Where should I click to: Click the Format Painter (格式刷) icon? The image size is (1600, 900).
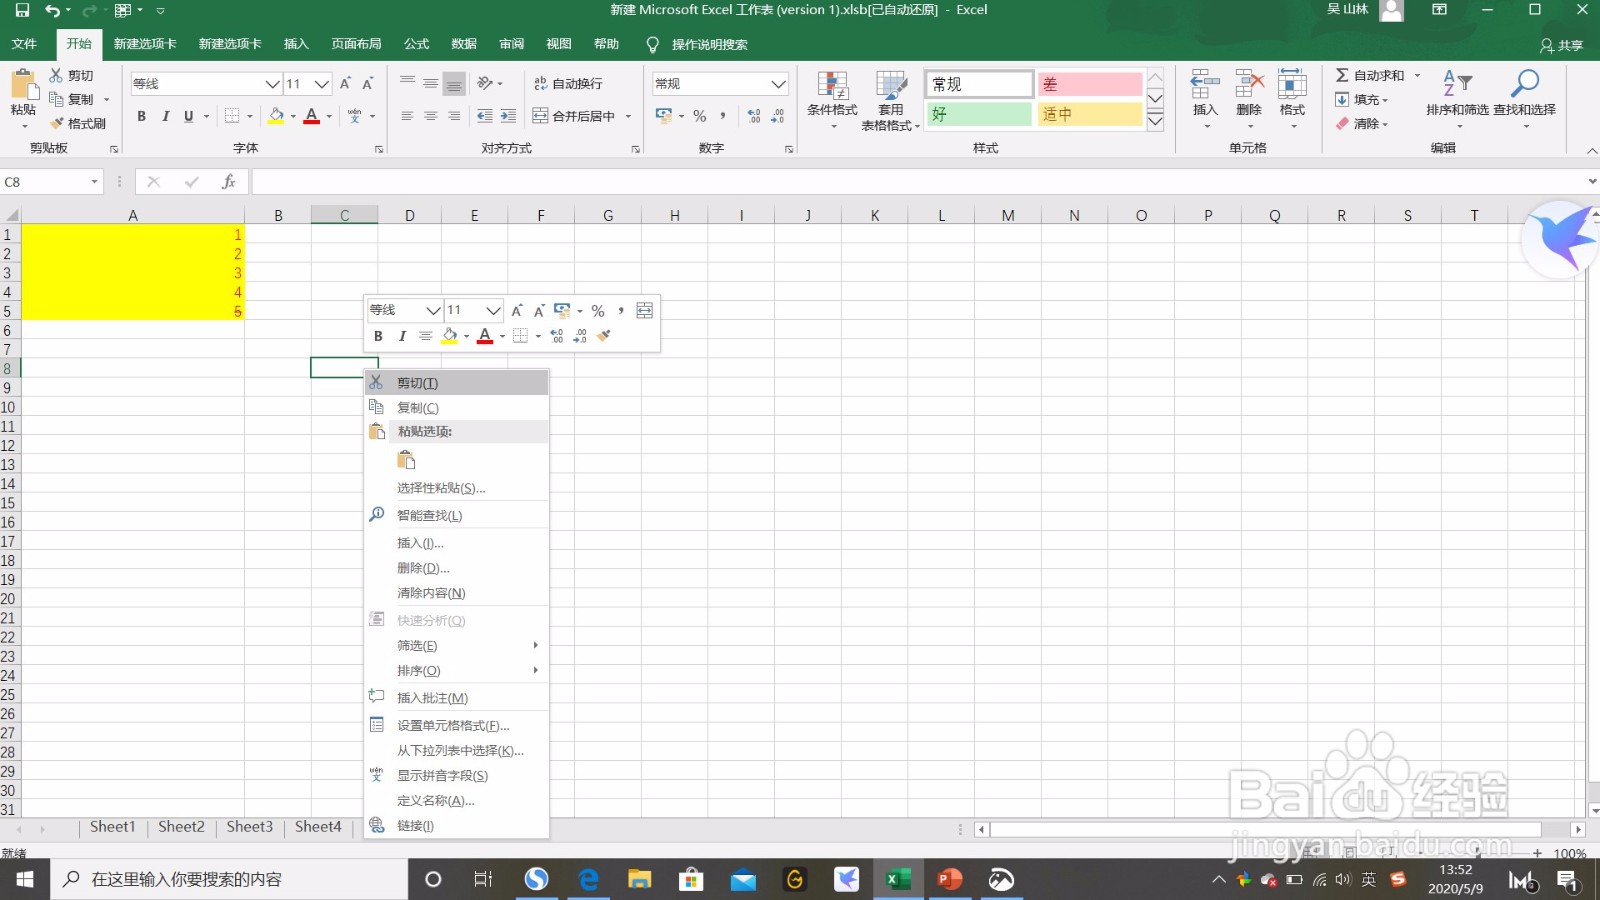pyautogui.click(x=58, y=123)
